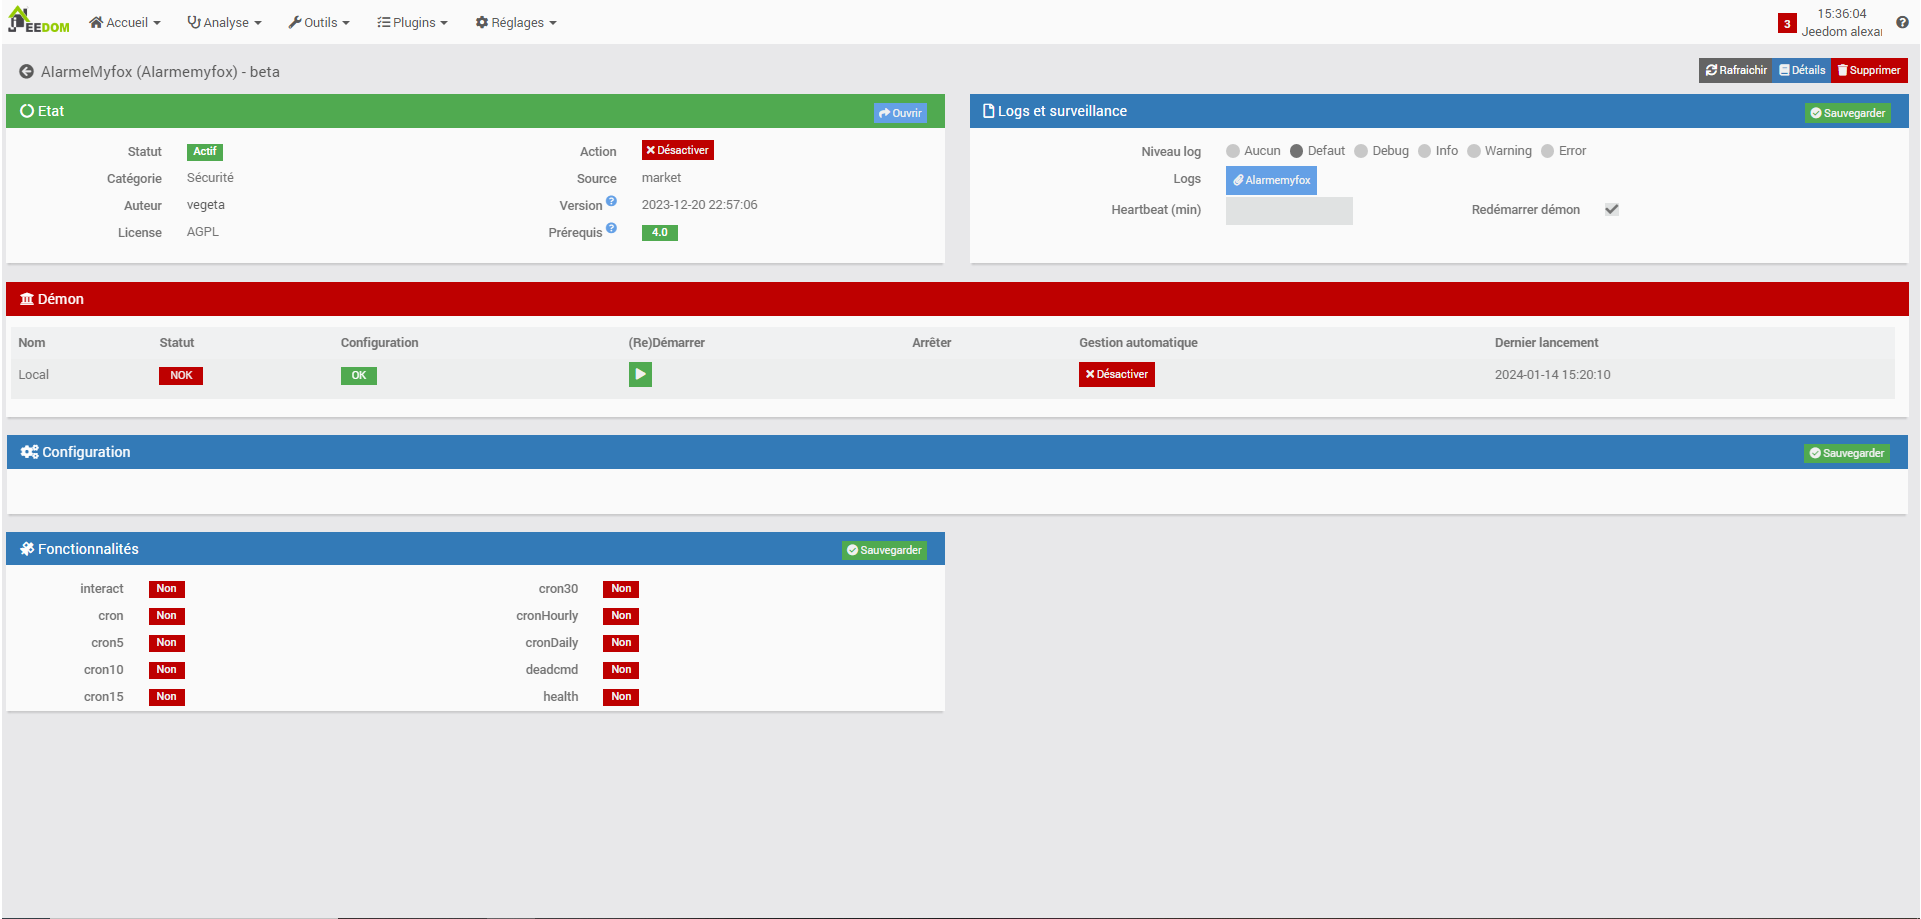Open the Alarmemyfox log button
Screen dimensions: 1921x919
pyautogui.click(x=1271, y=180)
